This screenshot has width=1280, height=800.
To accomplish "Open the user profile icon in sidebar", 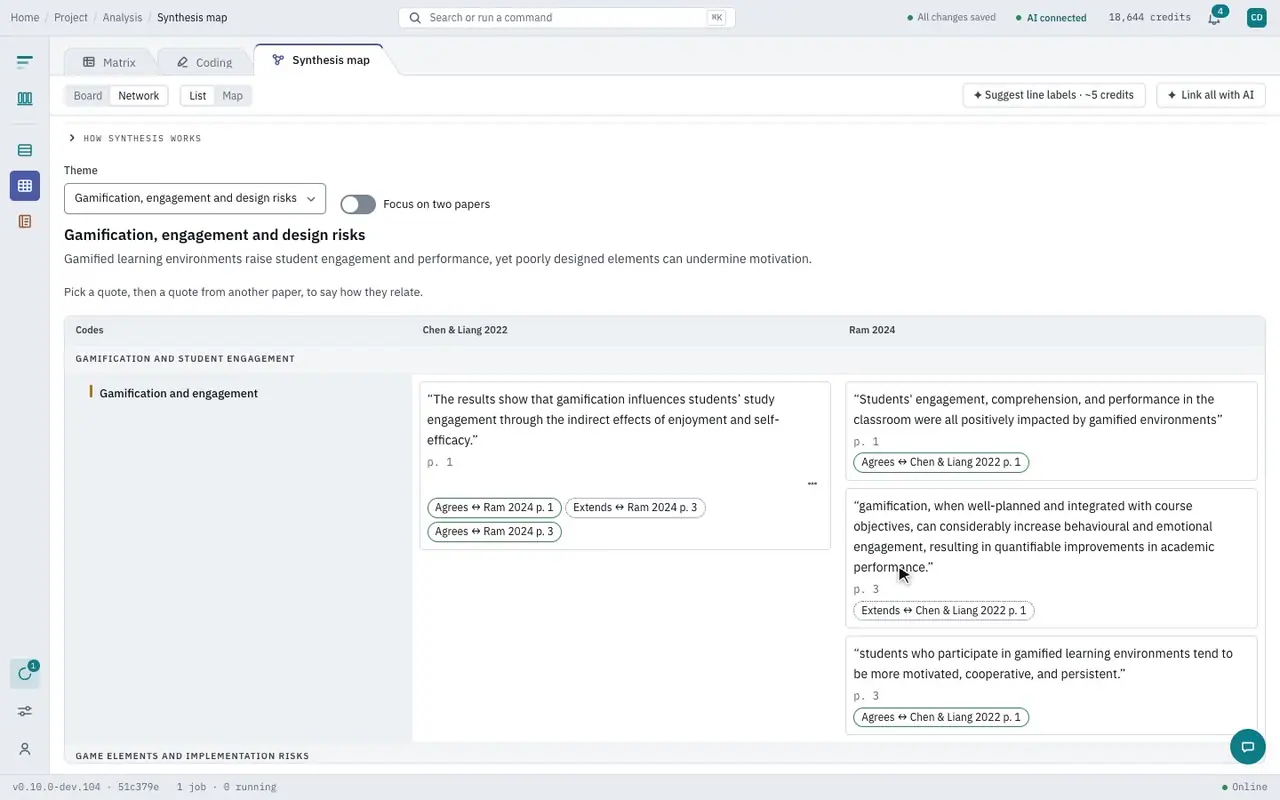I will pos(25,749).
